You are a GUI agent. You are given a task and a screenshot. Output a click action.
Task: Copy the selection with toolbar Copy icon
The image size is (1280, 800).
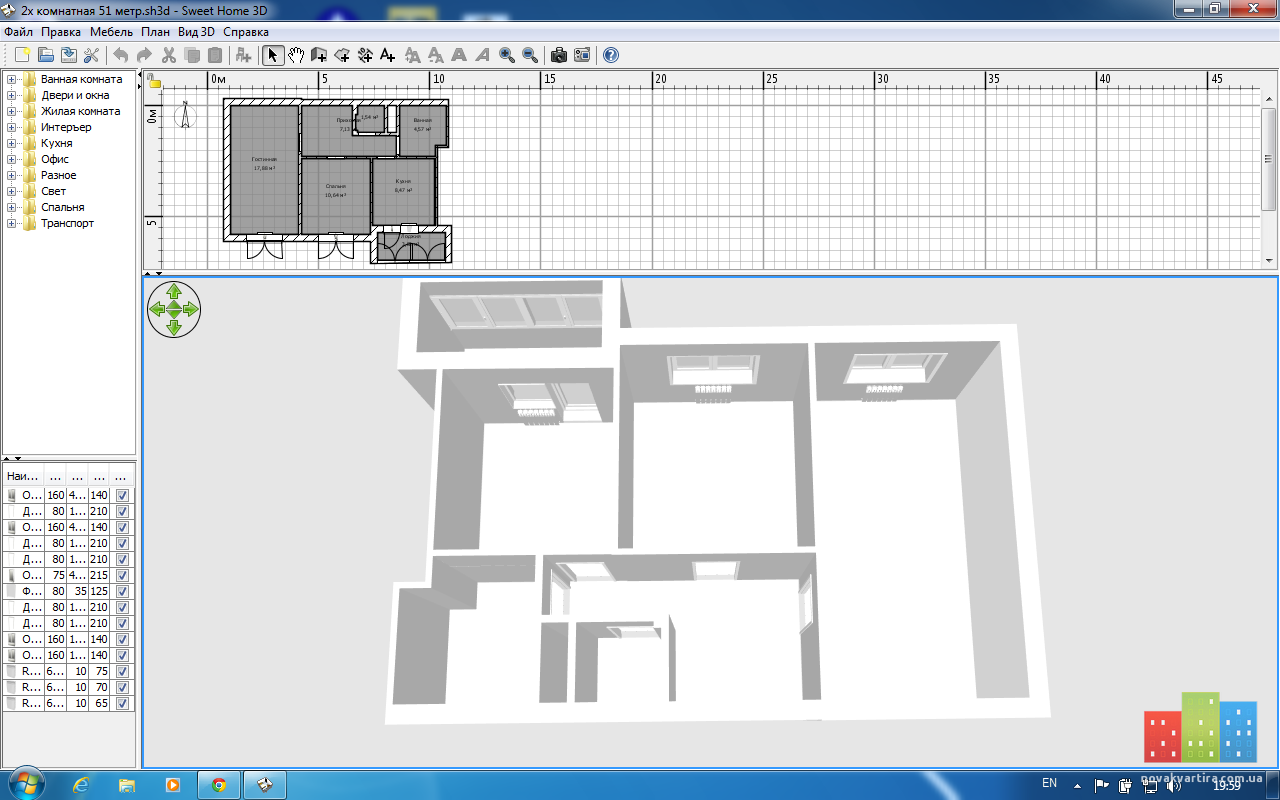tap(192, 55)
